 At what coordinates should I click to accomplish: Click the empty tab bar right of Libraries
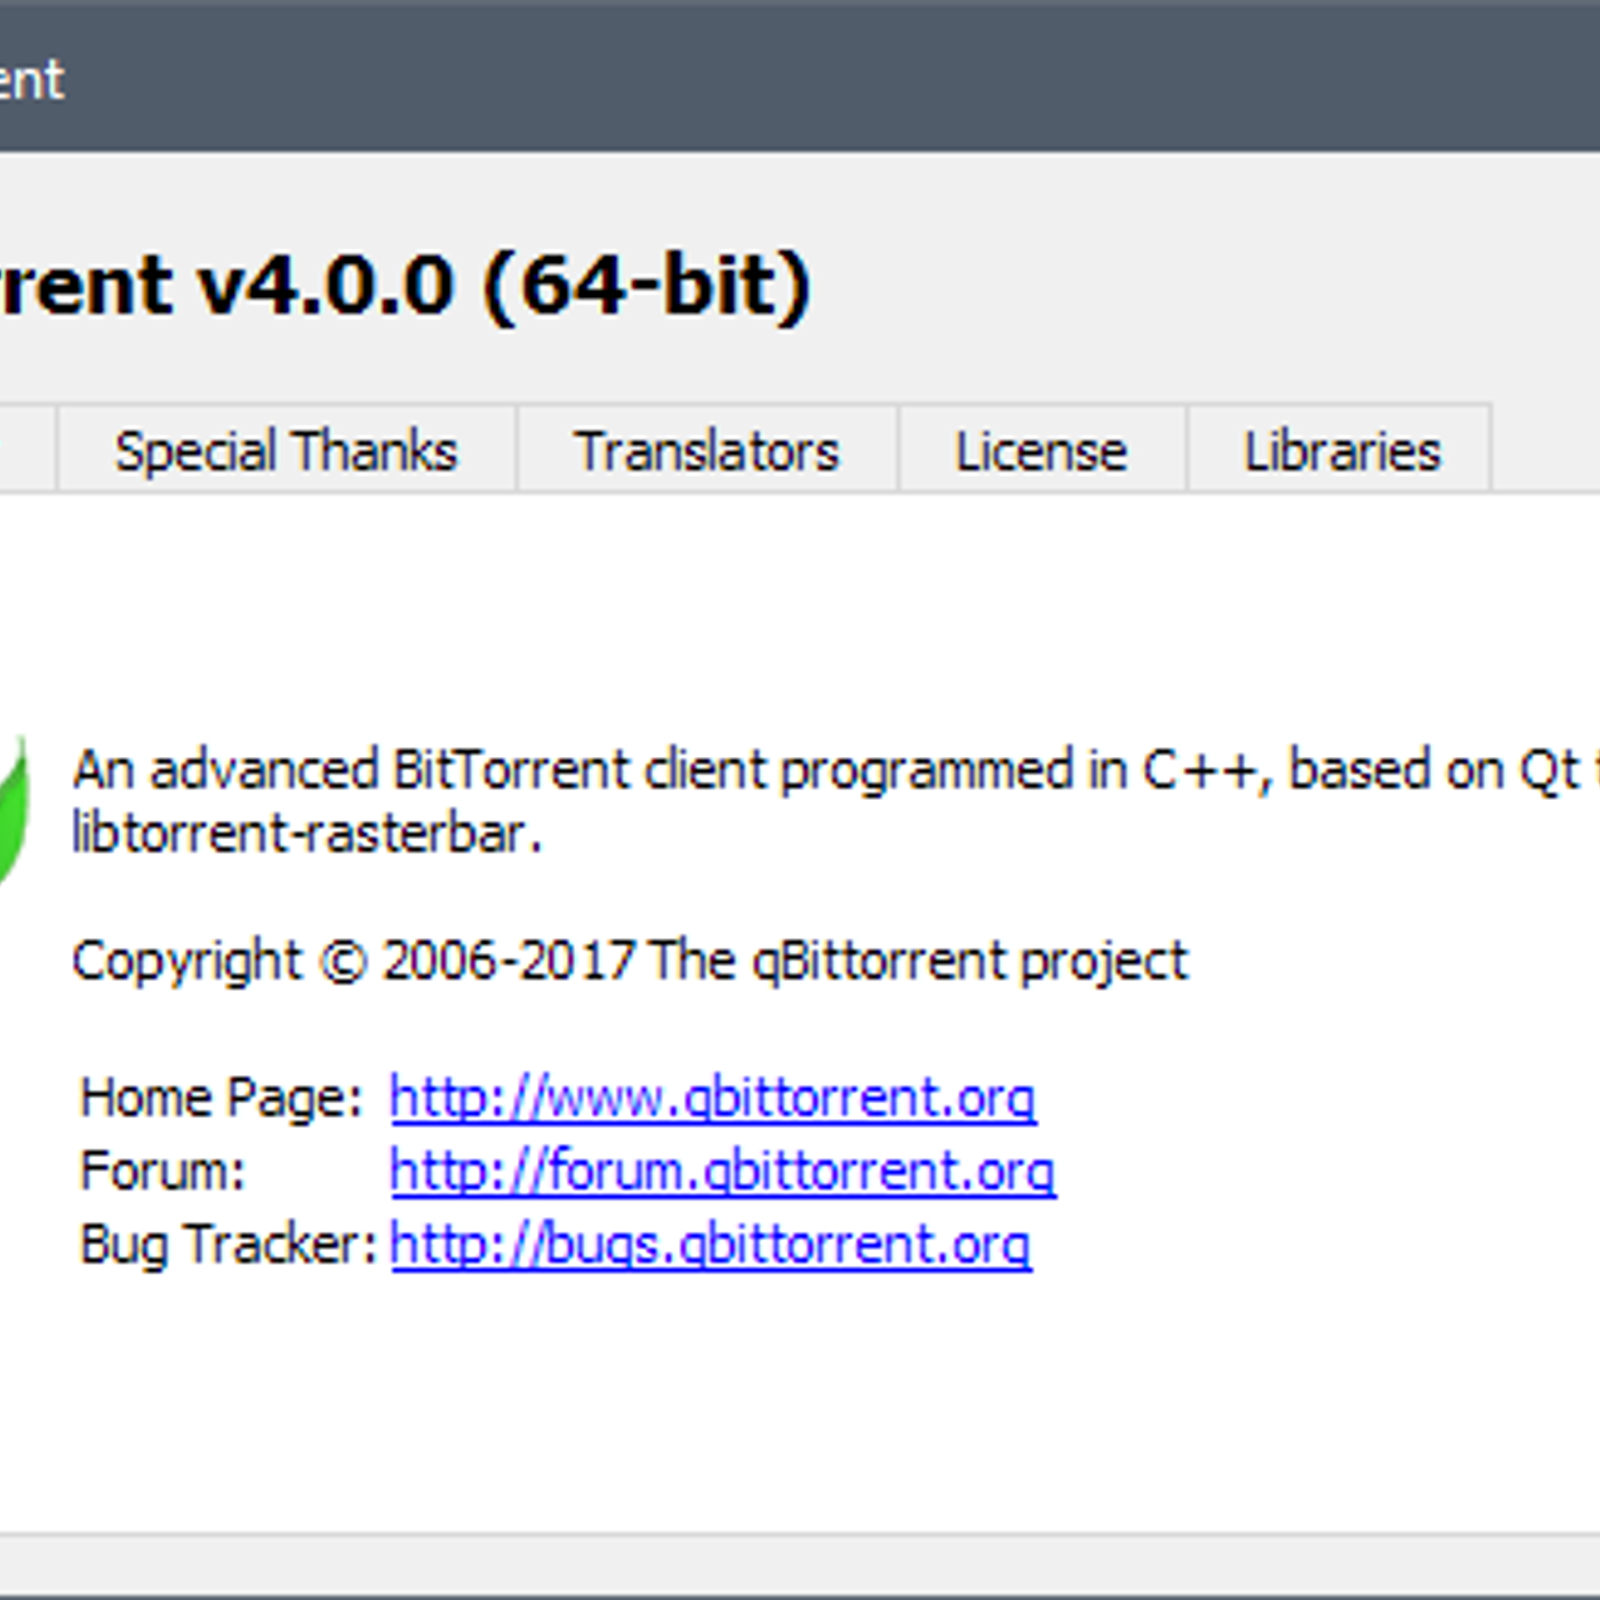pos(1546,450)
